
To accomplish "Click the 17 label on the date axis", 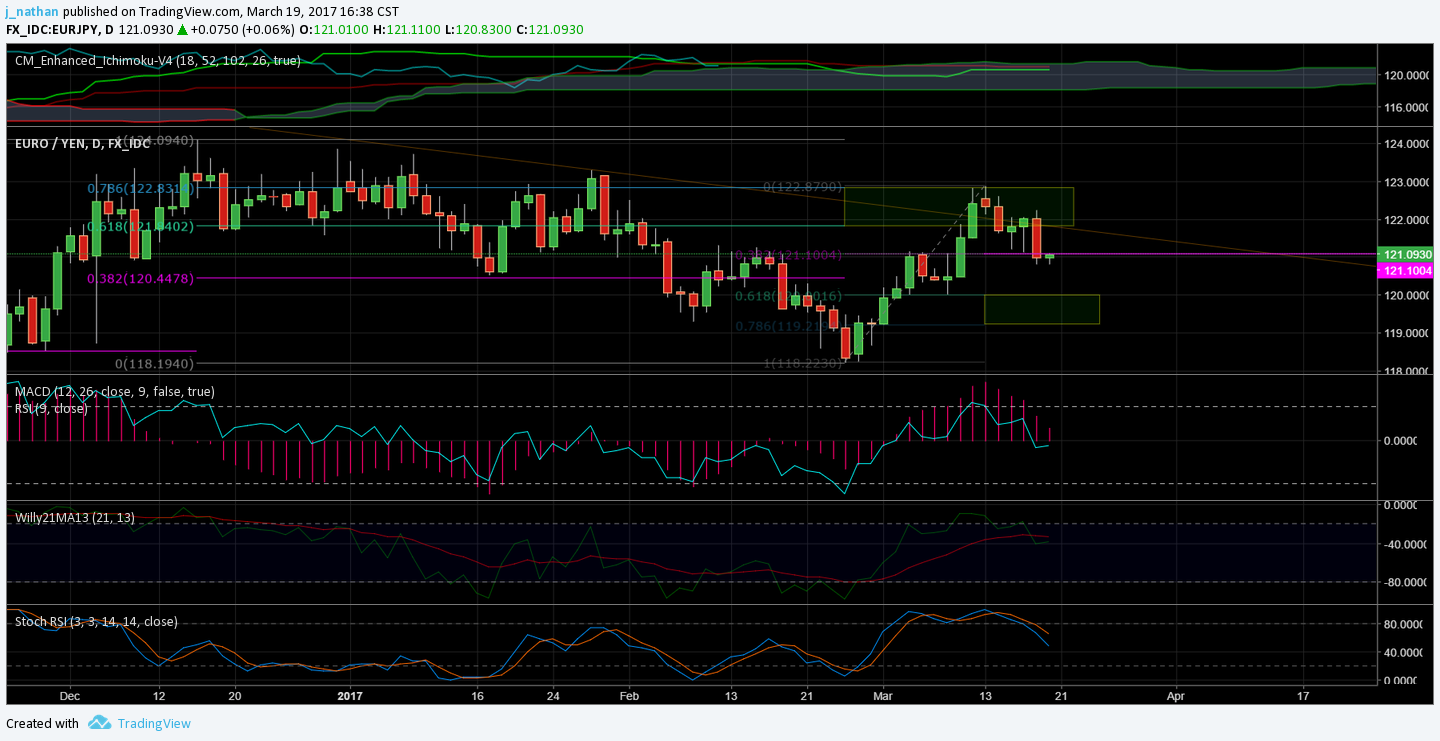I will click(1303, 695).
